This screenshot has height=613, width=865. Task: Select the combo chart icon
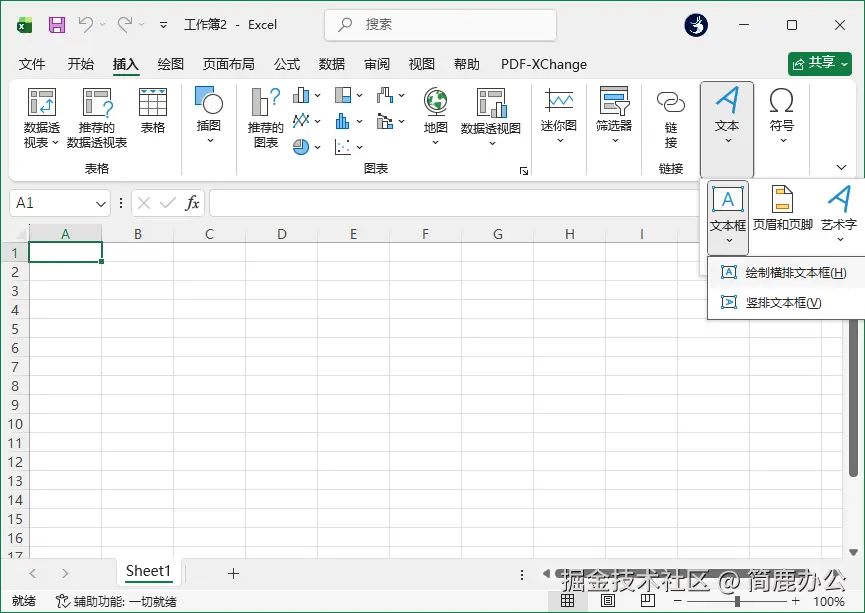[385, 121]
